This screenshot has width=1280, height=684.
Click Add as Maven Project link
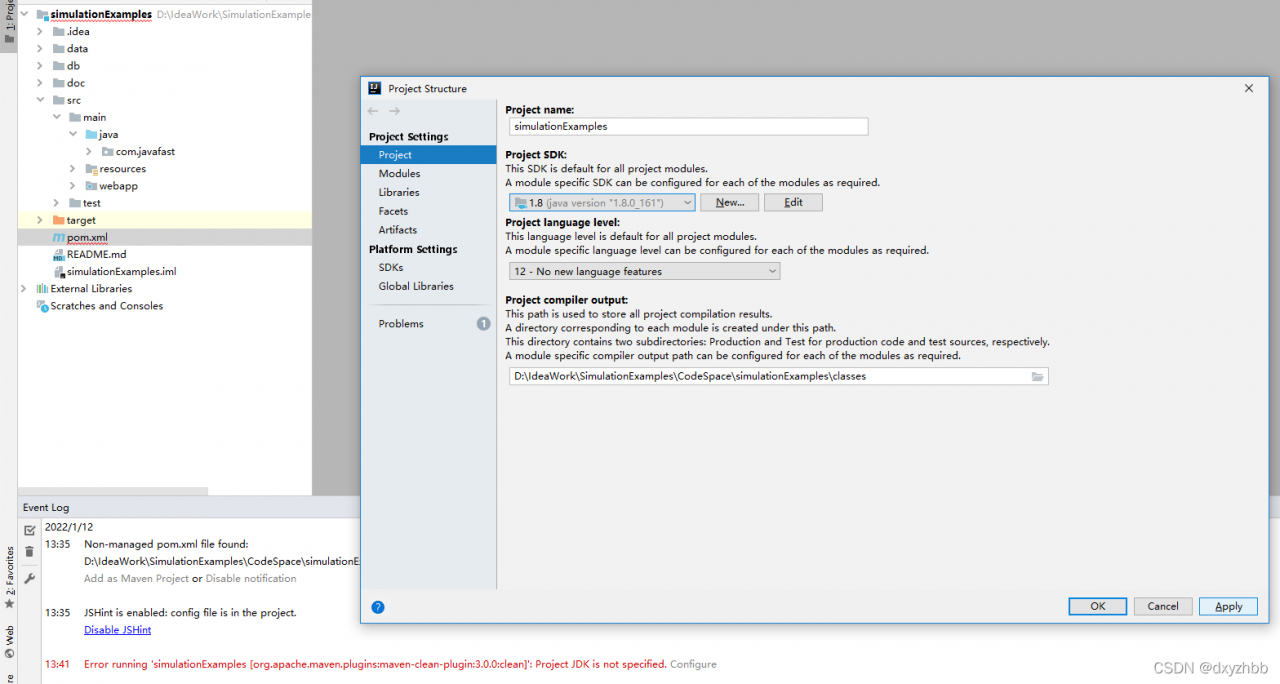(136, 578)
